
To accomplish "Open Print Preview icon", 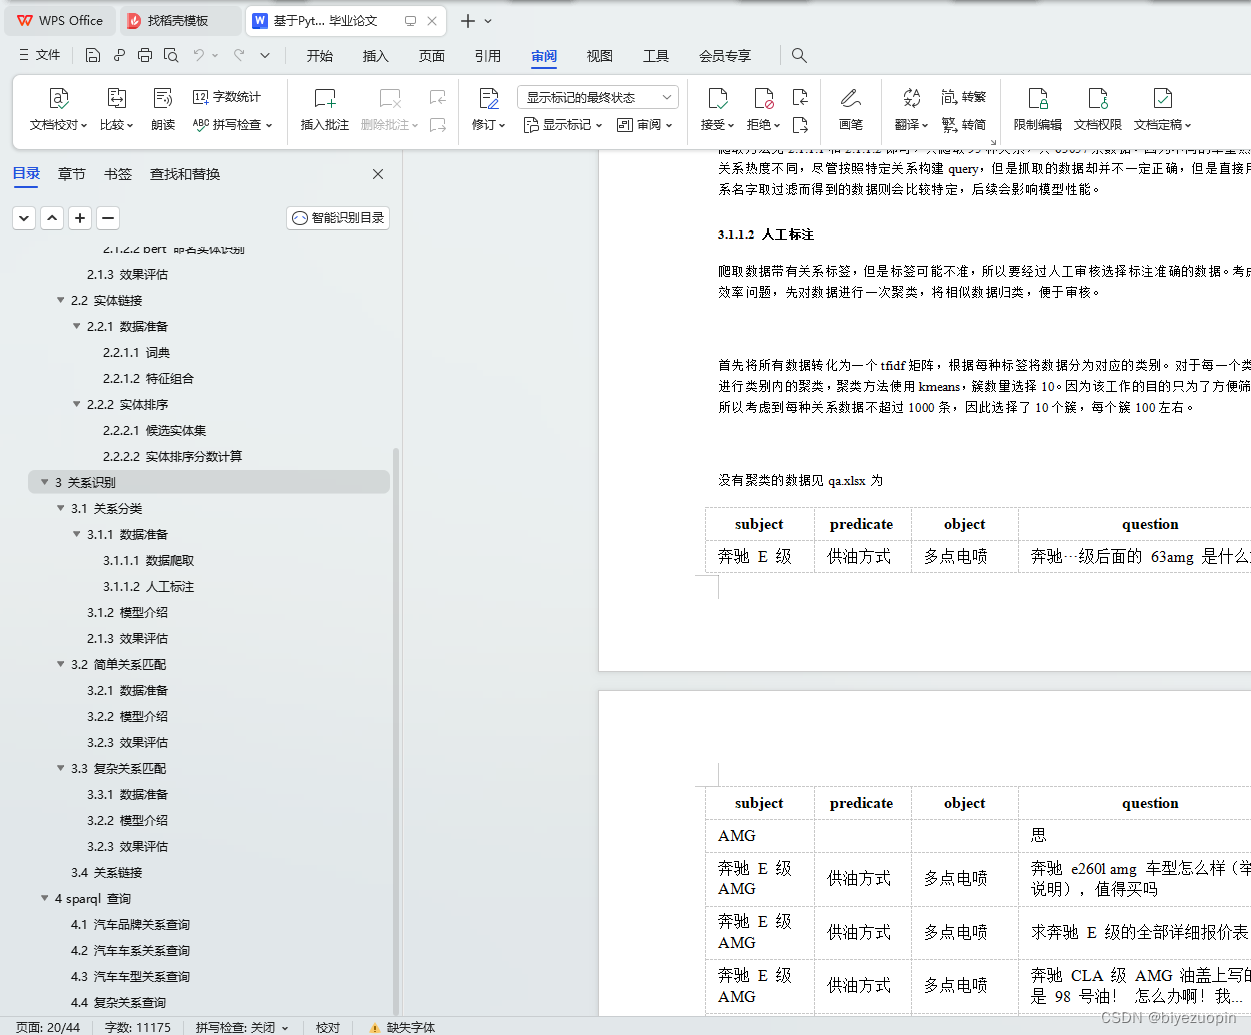I will (x=171, y=55).
